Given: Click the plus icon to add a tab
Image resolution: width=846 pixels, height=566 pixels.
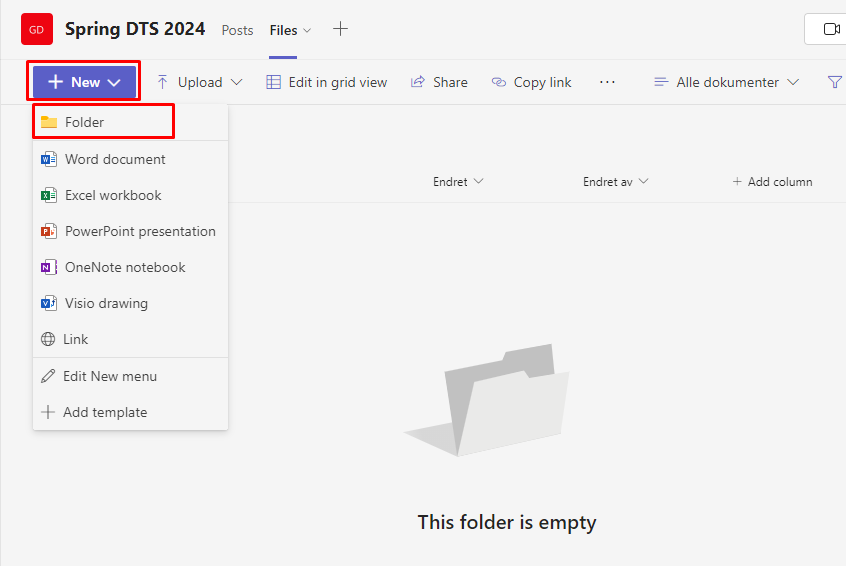Looking at the screenshot, I should tap(340, 29).
